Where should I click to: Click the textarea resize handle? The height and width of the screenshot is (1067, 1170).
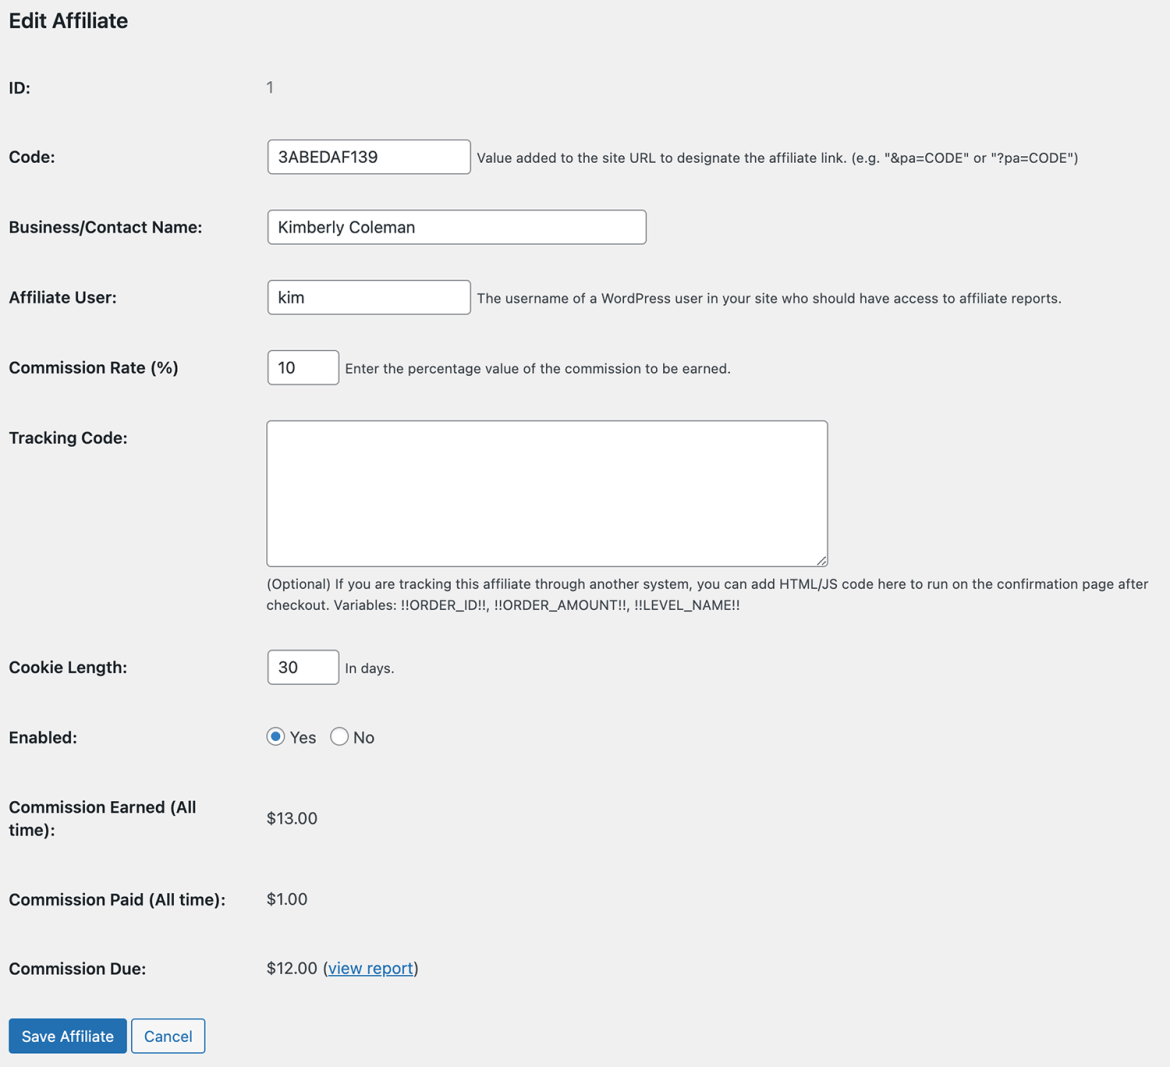tap(821, 561)
